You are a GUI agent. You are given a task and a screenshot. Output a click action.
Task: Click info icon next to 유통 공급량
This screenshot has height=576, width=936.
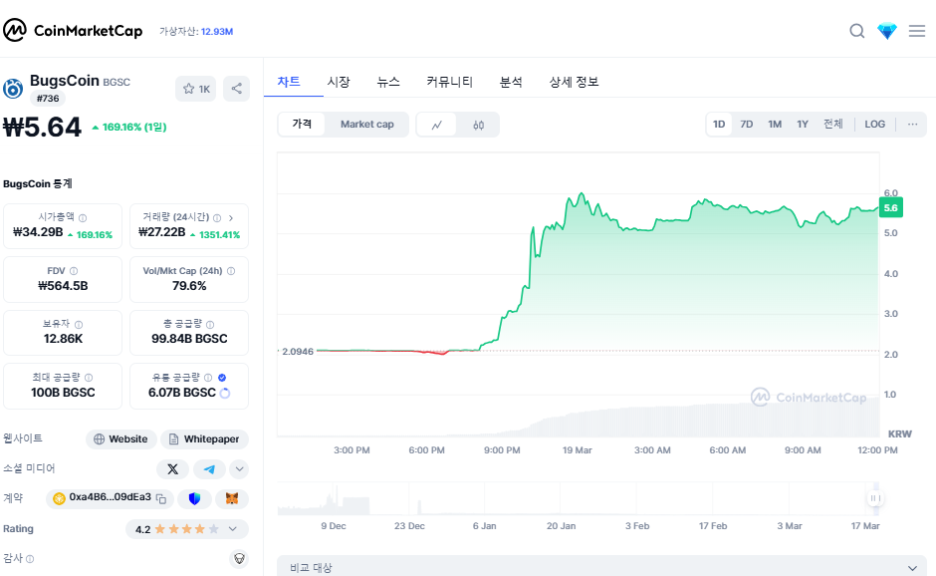(x=208, y=377)
